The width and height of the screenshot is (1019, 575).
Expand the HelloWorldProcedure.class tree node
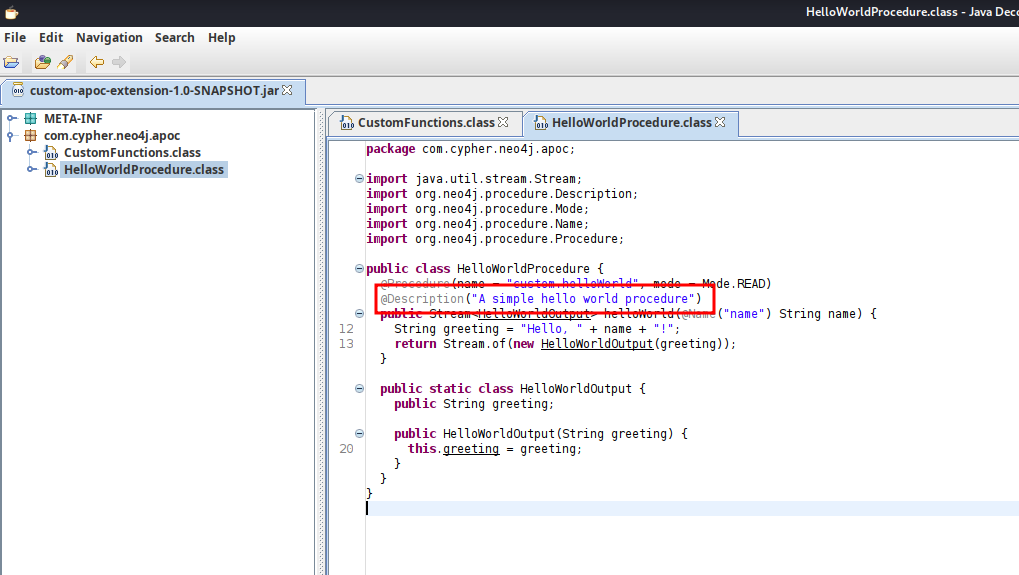click(32, 169)
